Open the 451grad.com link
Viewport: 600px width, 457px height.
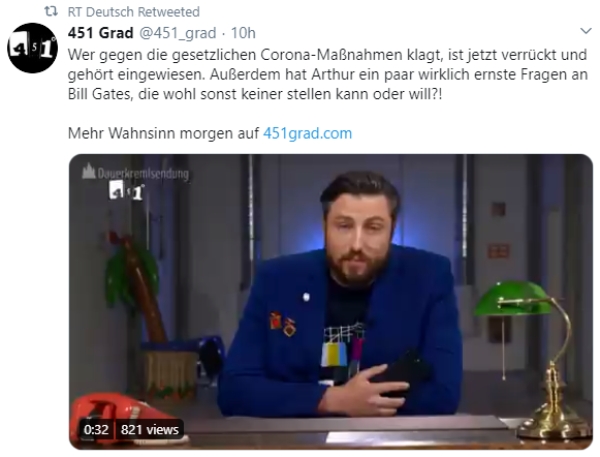coord(307,133)
